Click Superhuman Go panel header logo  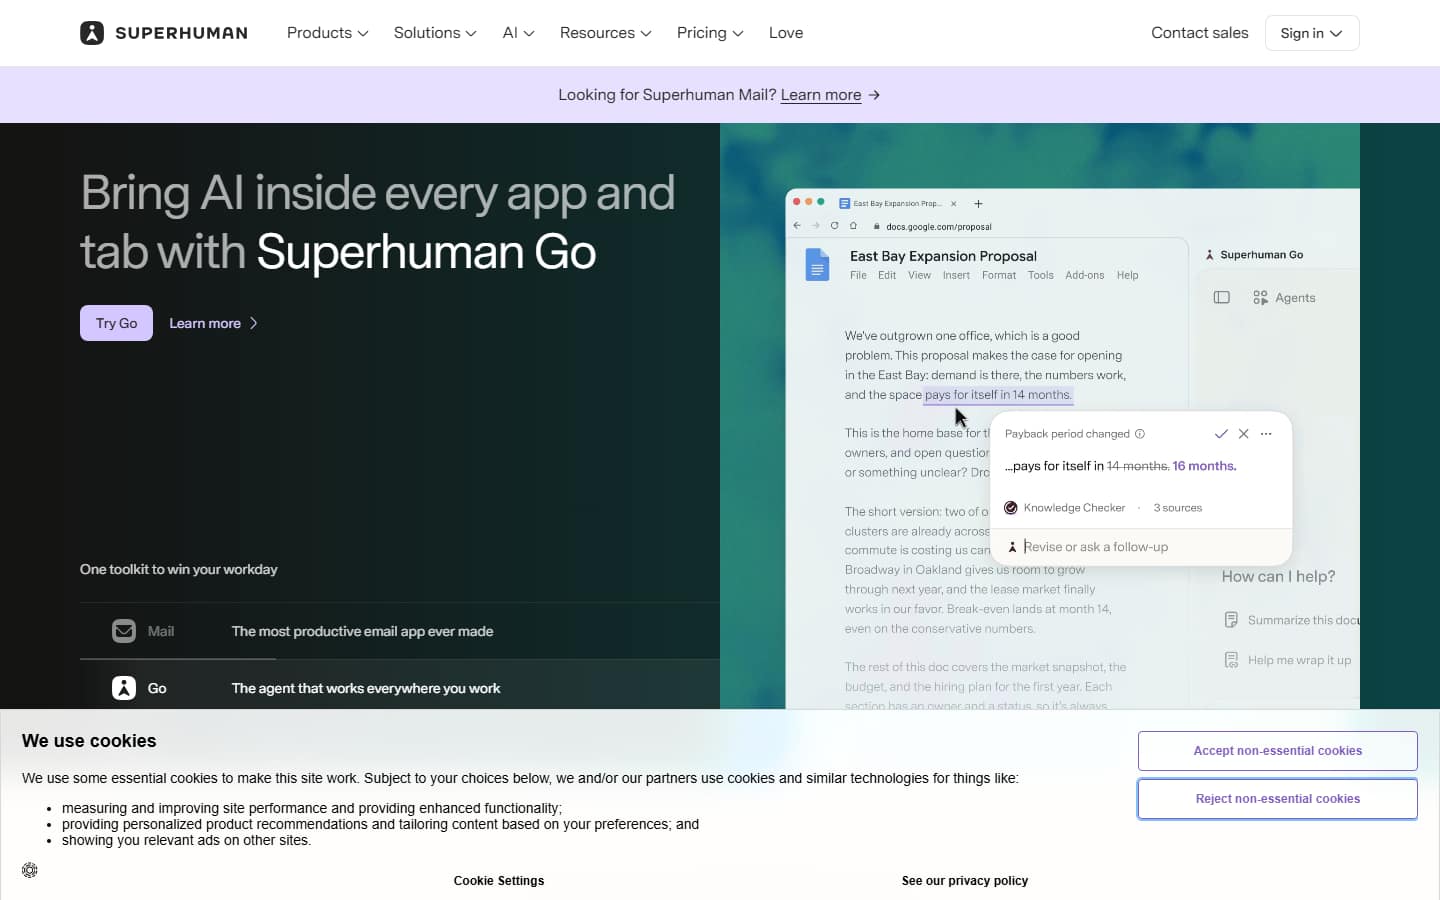tap(1209, 255)
